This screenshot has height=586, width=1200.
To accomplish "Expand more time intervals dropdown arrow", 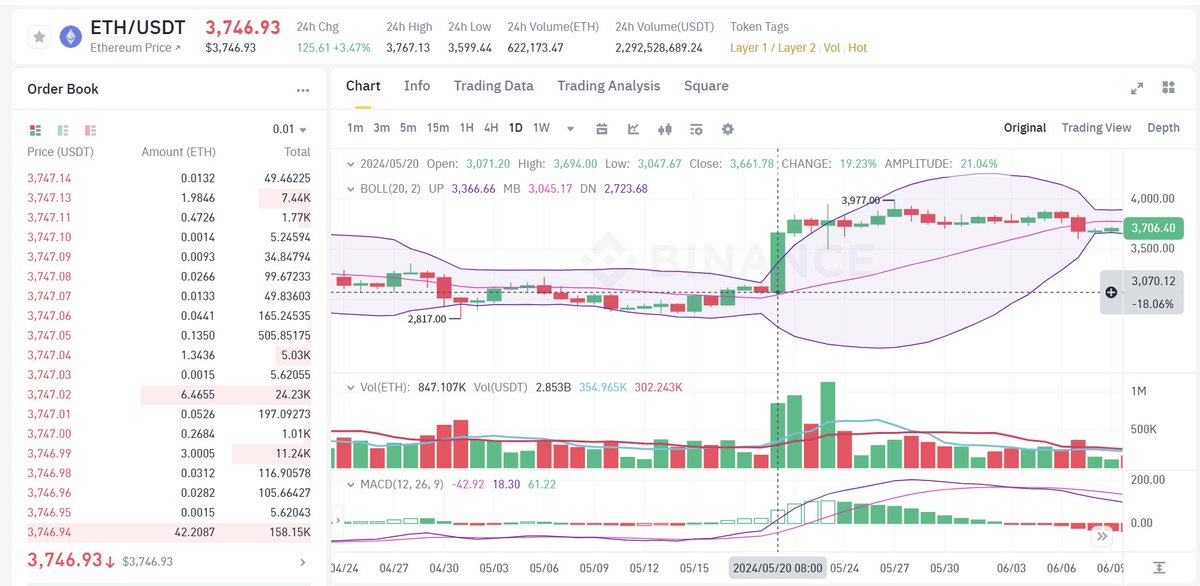I will coord(571,128).
